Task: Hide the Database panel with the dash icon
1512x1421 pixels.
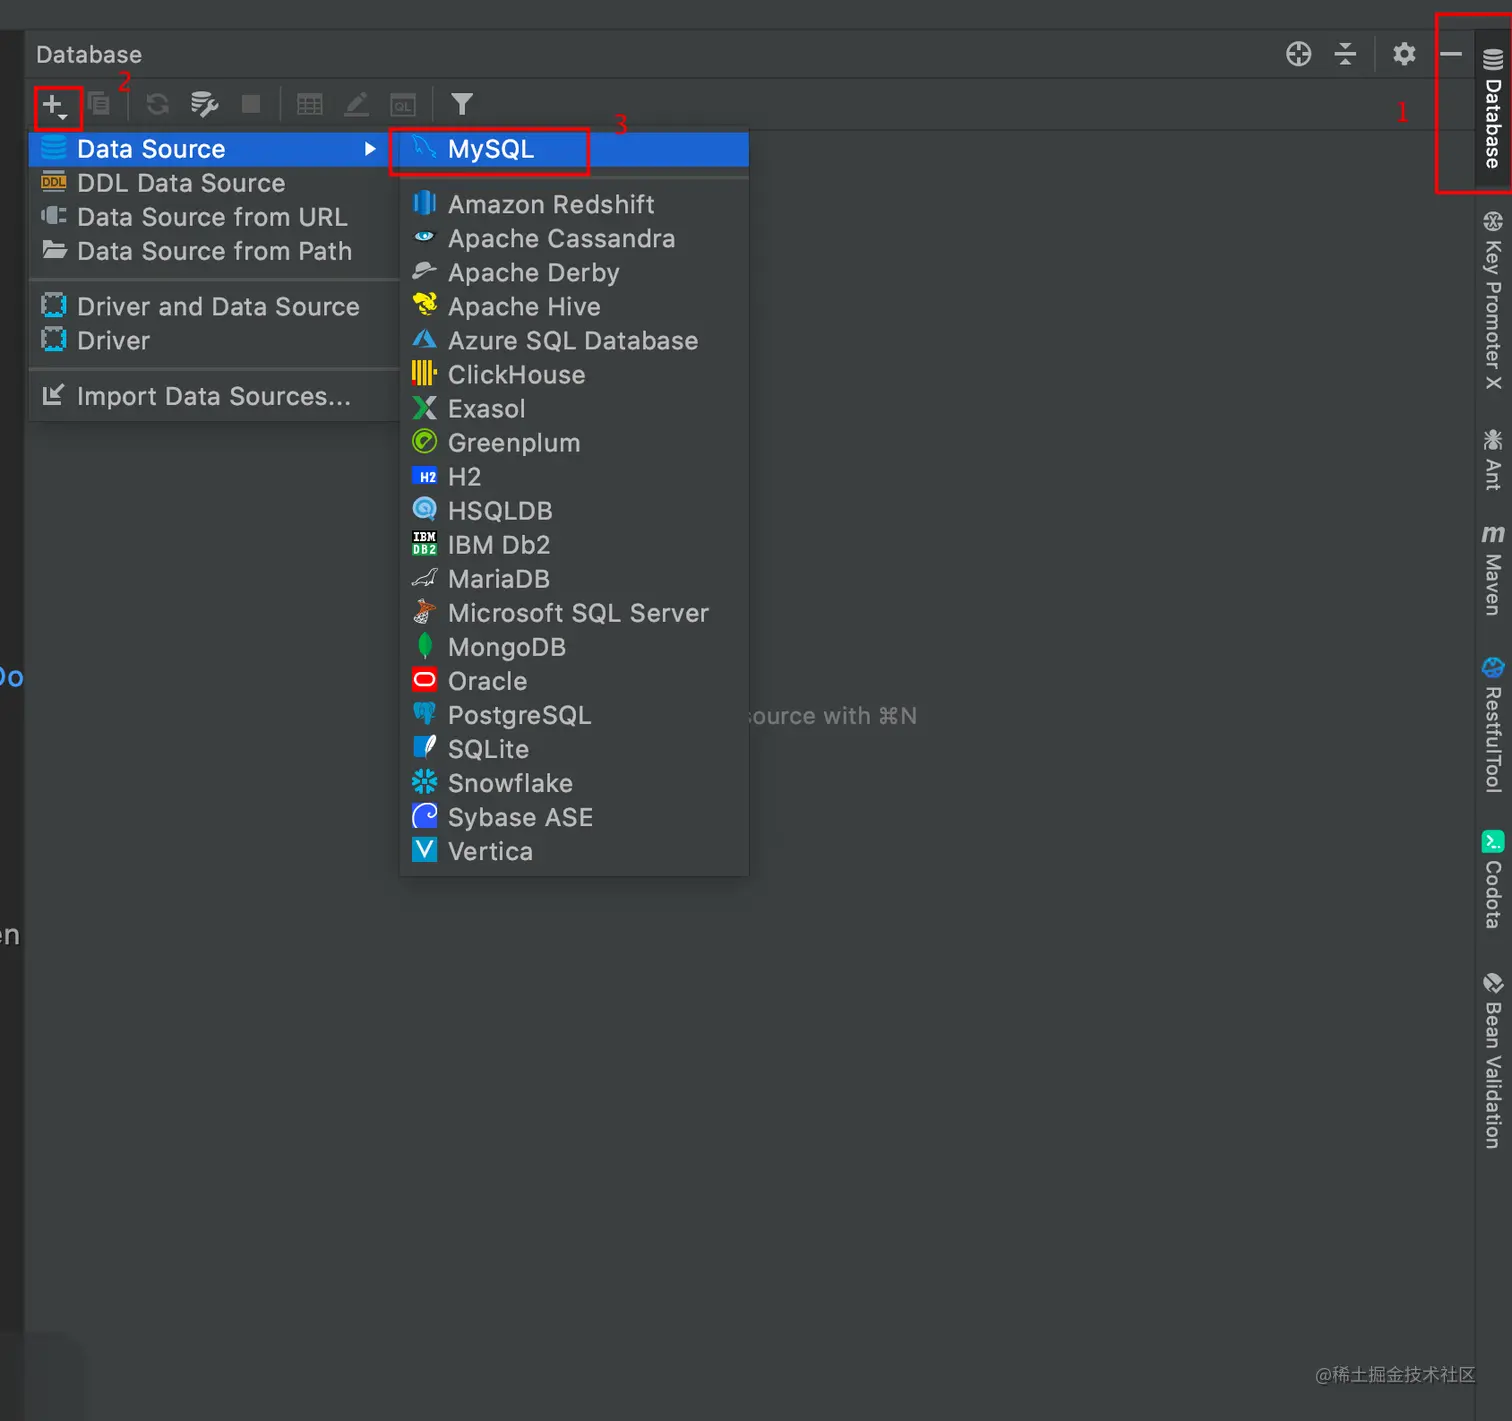Action: [1451, 54]
